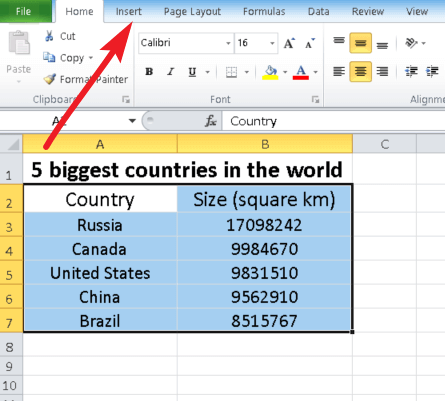The height and width of the screenshot is (401, 445).
Task: Open Font dialog launcher in Font group
Action: pos(315,99)
